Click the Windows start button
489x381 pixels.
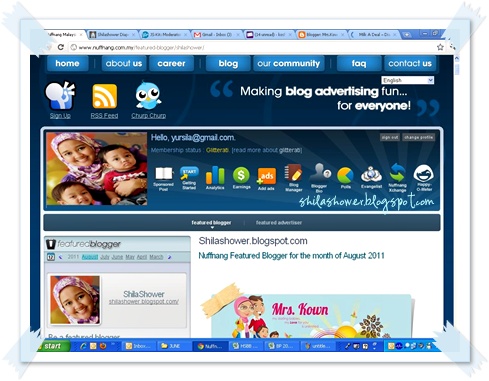point(53,346)
